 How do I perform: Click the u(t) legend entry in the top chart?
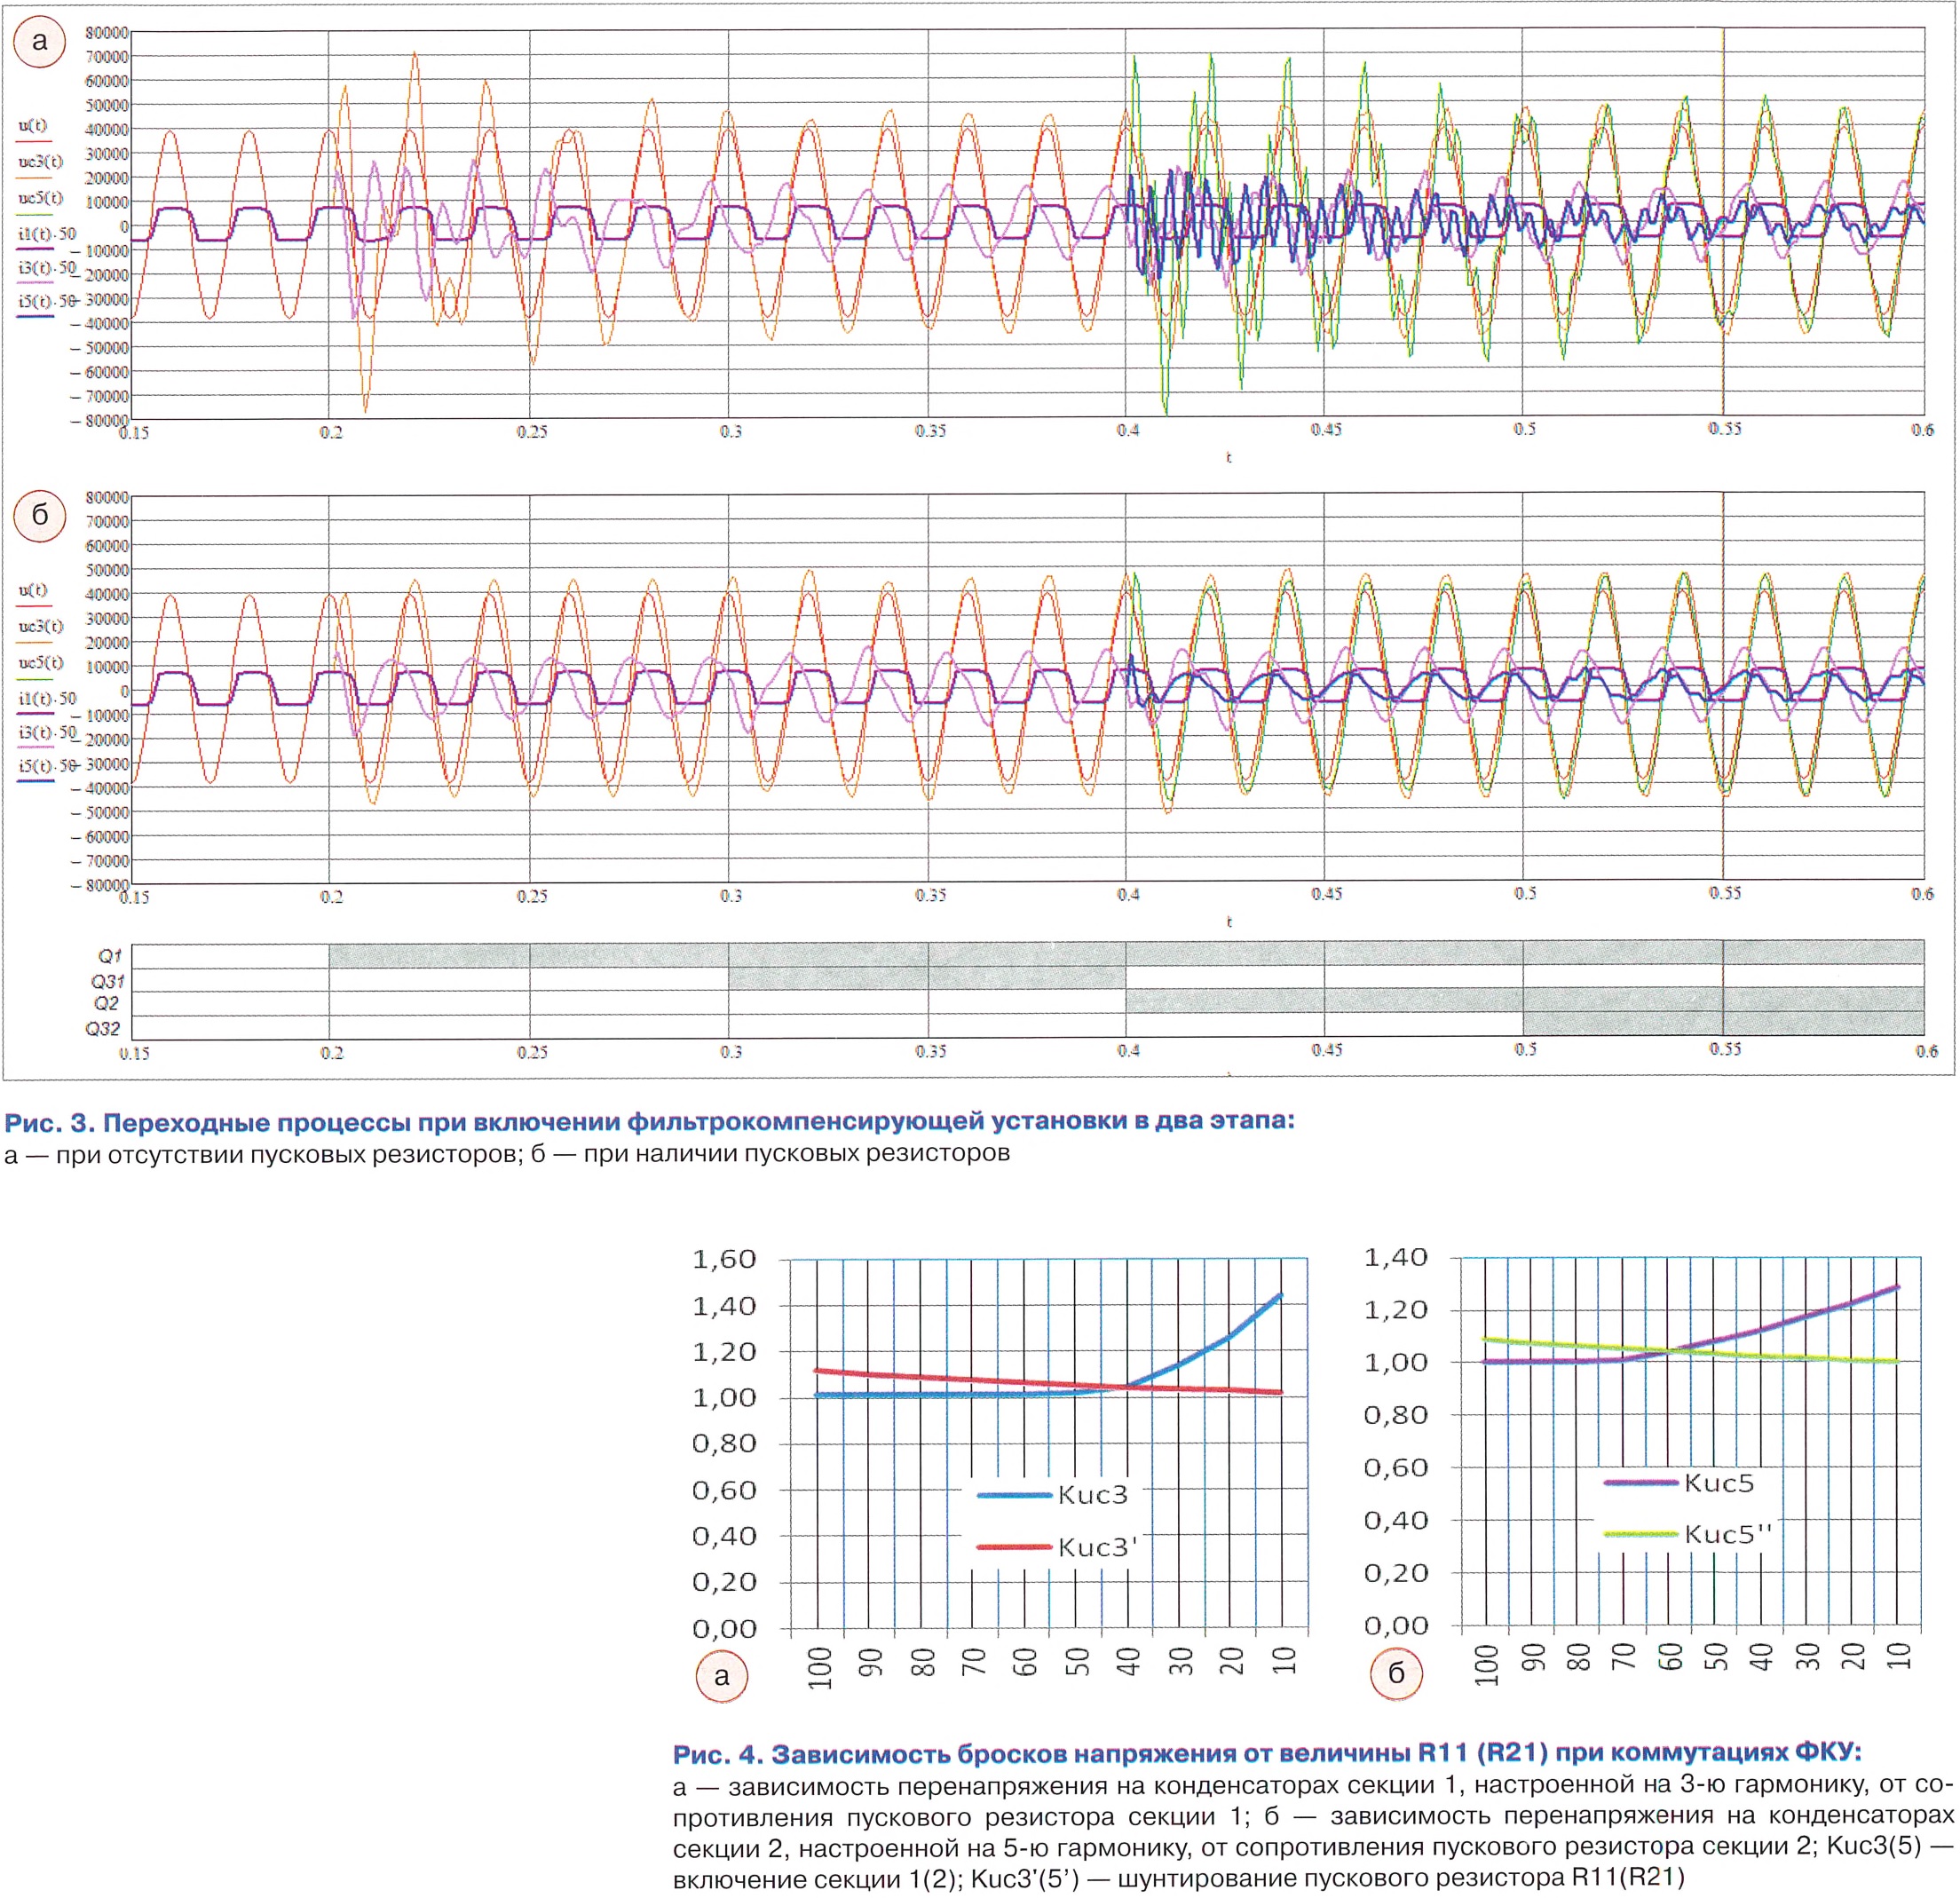(33, 126)
